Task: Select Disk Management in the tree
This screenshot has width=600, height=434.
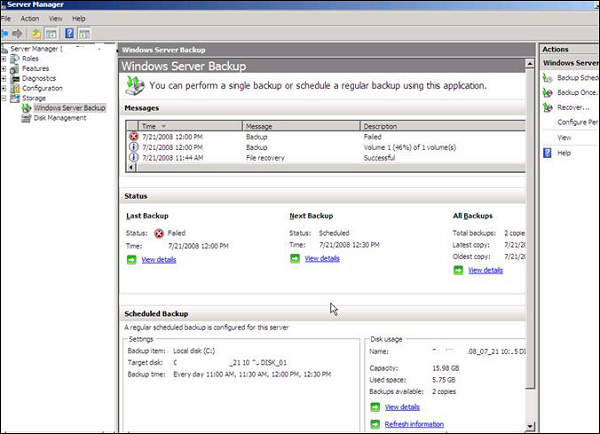Action: 60,117
